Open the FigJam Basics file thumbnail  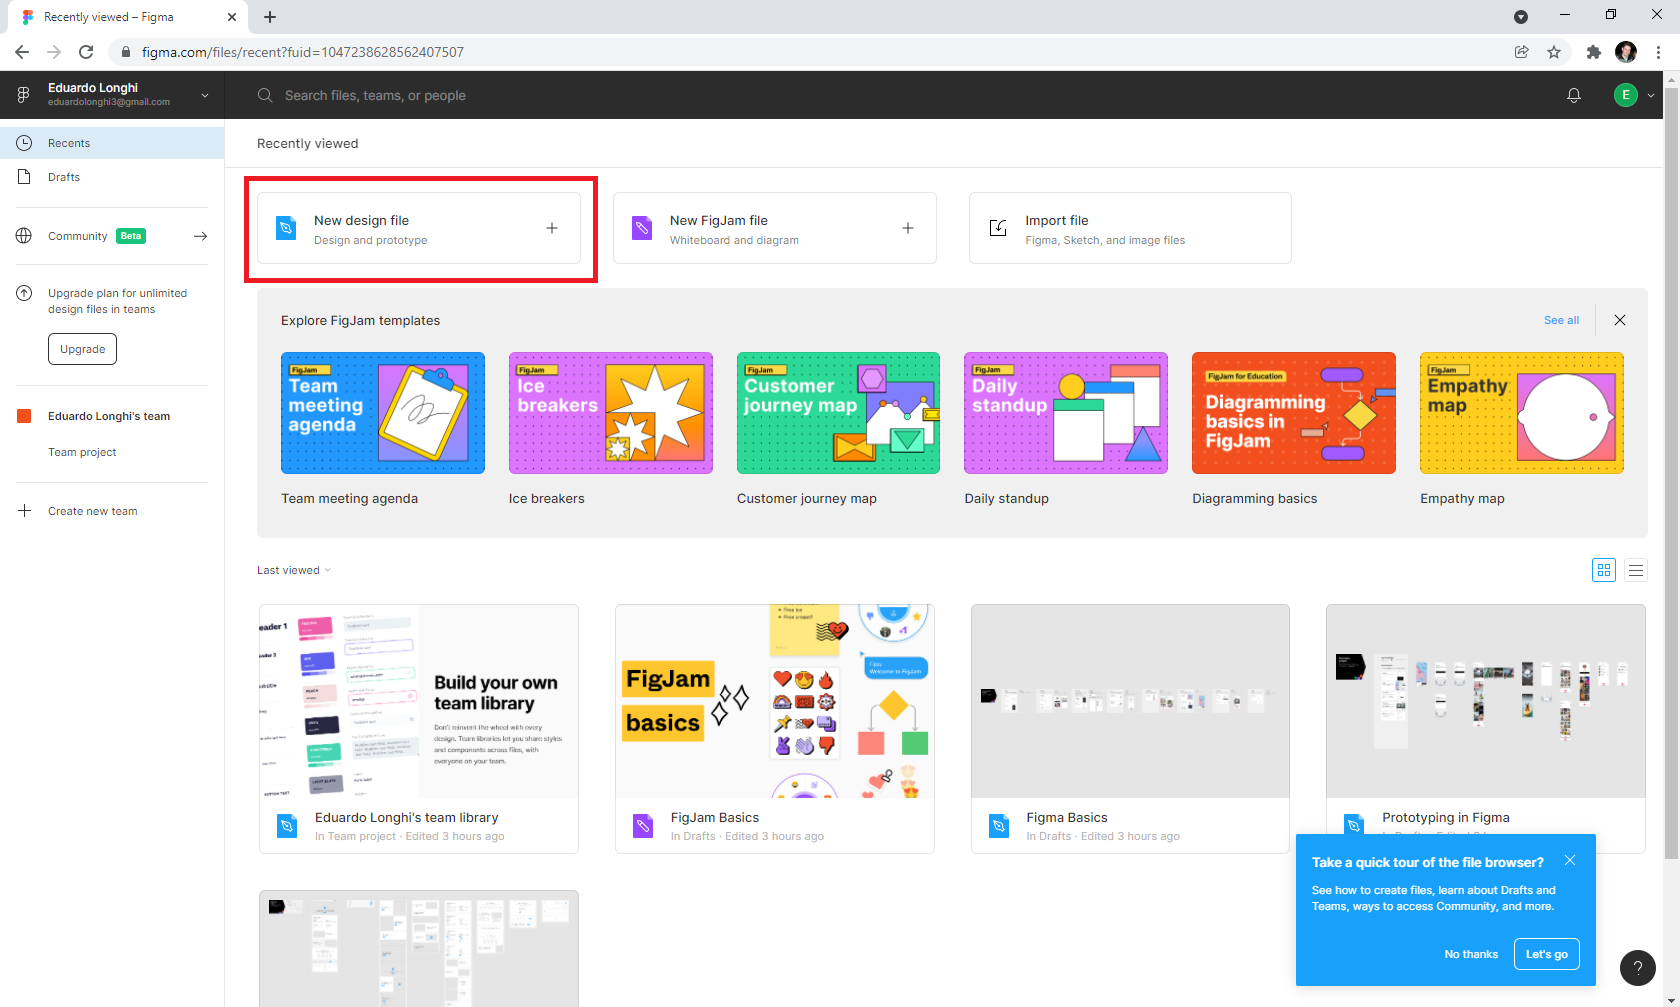(775, 701)
